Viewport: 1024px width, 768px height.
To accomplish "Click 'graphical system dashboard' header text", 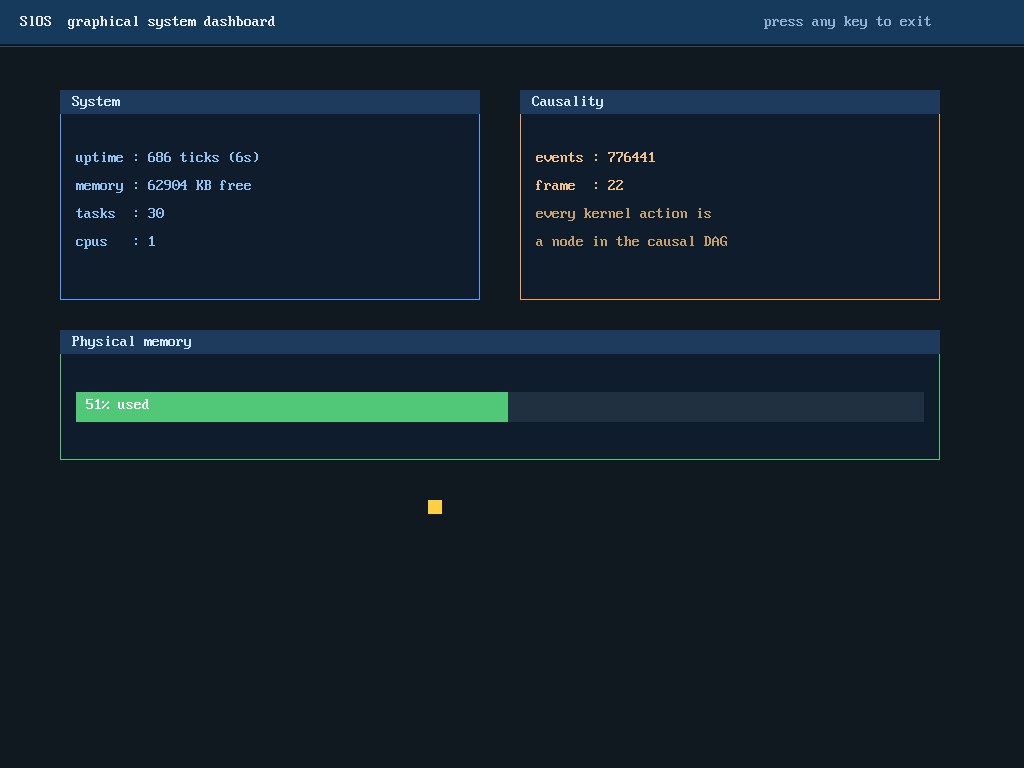I will pyautogui.click(x=171, y=22).
